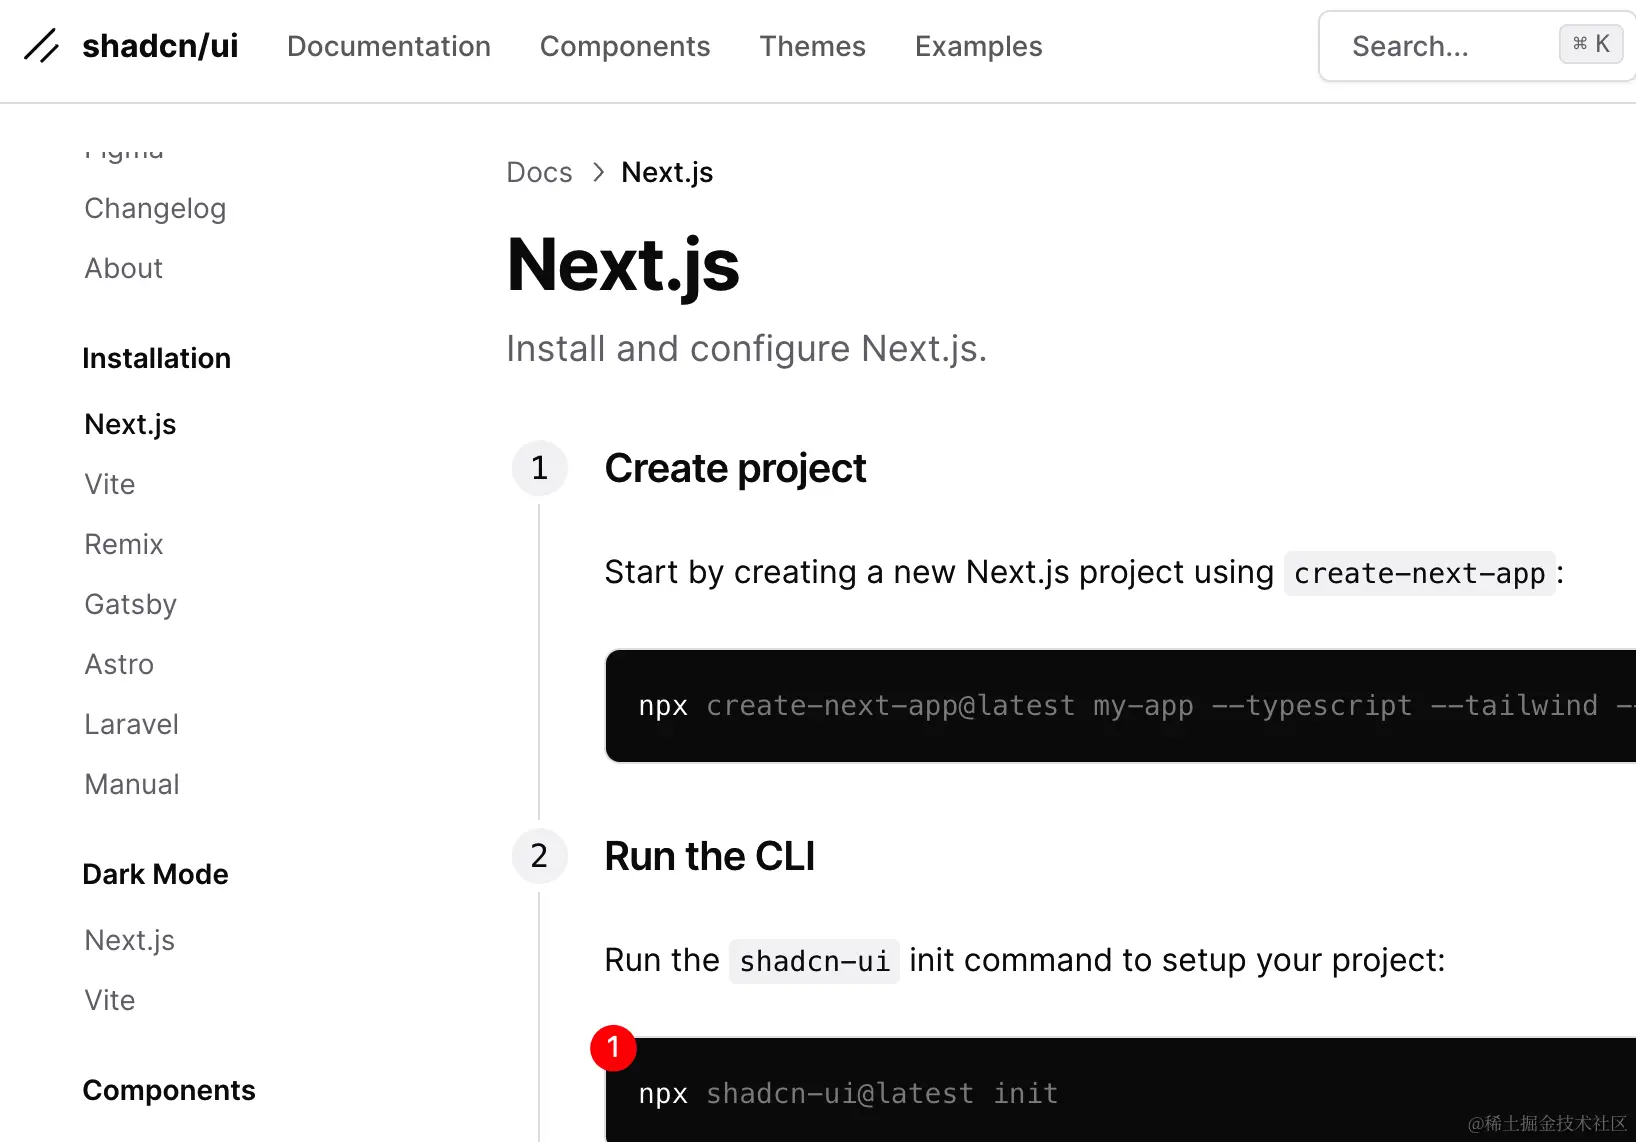The width and height of the screenshot is (1636, 1142).
Task: Go to Components in top navigation
Action: 625,46
